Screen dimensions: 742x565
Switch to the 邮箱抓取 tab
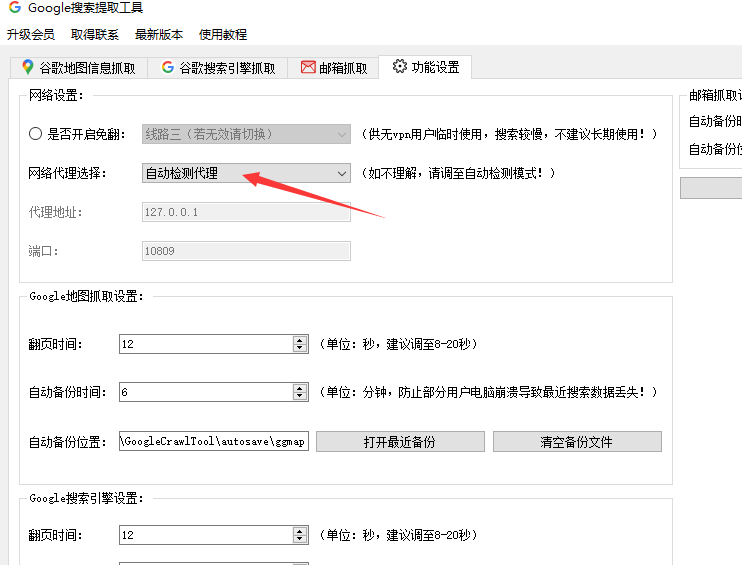coord(334,68)
